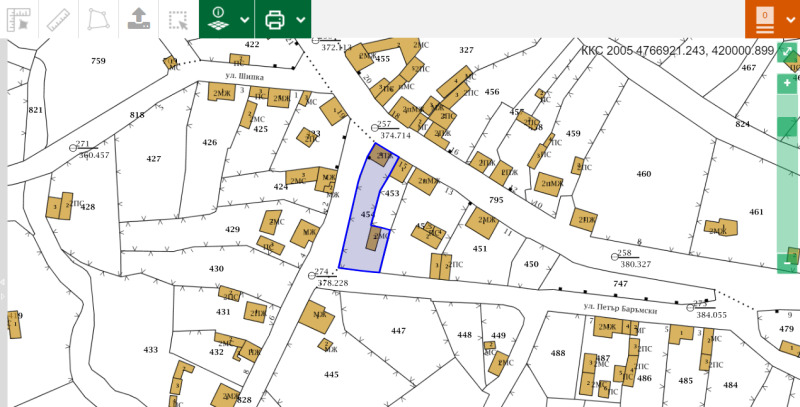The image size is (800, 407).
Task: Open the orange panel dropdown chevron
Action: pos(790,20)
